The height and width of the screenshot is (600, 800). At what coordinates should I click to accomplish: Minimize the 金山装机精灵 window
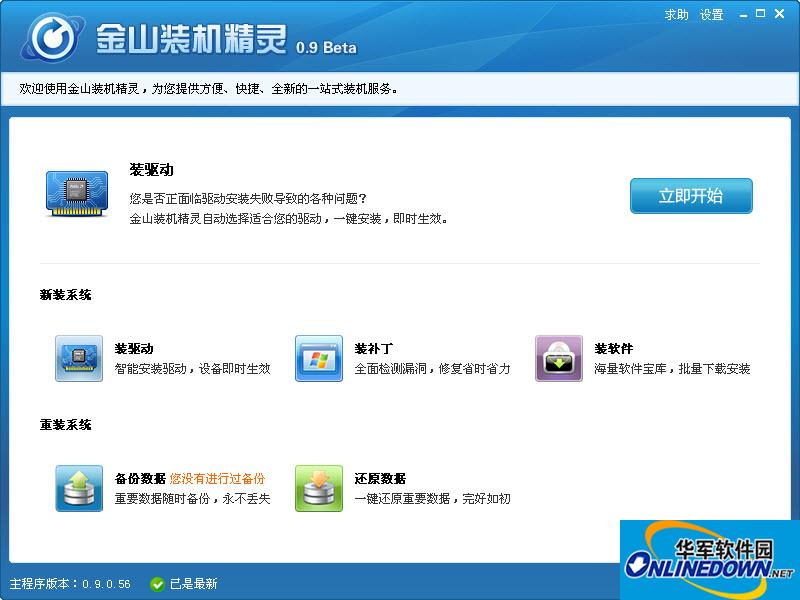point(743,15)
